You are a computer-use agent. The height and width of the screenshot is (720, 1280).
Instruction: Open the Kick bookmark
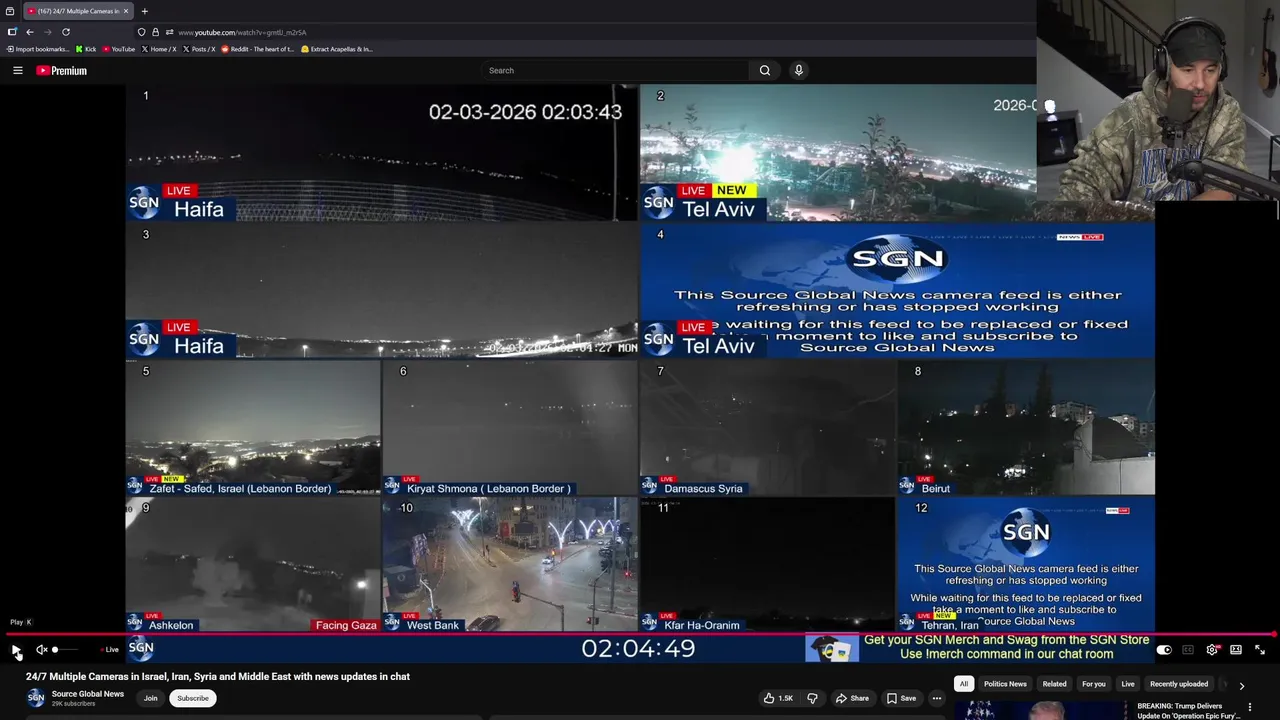(87, 49)
